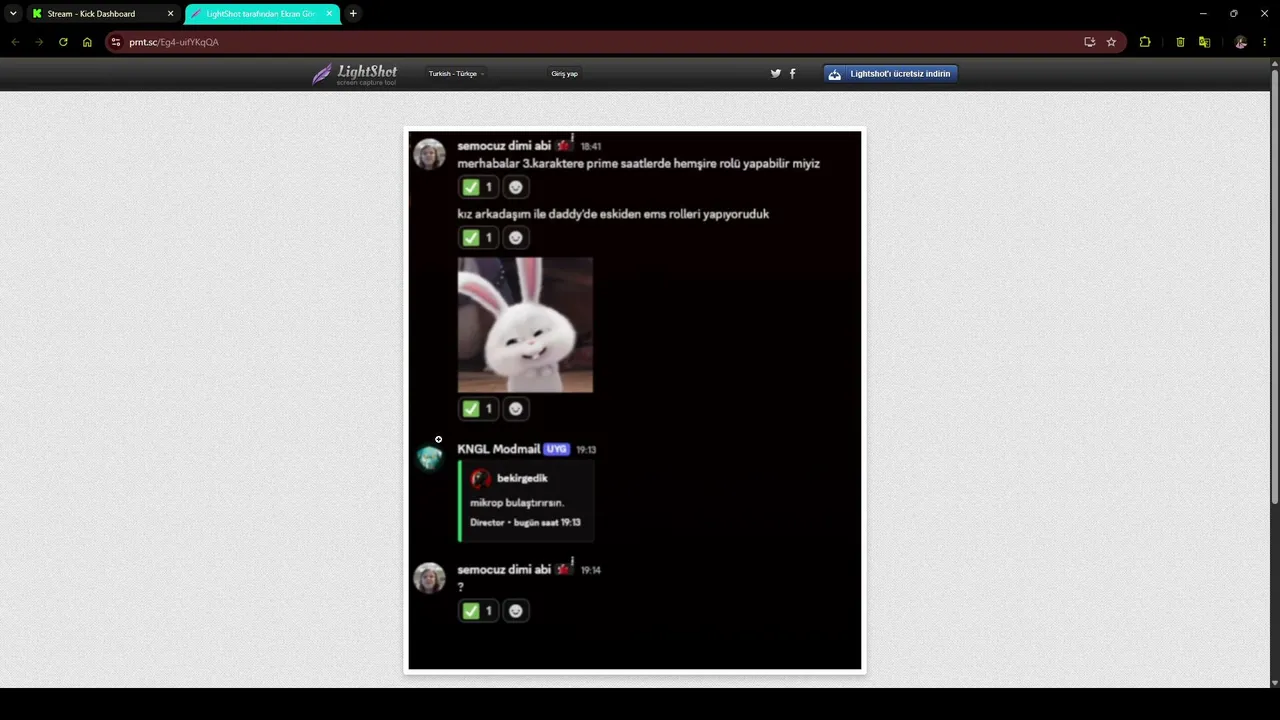Open the Extensions puzzle menu
The width and height of the screenshot is (1280, 720).
click(x=1145, y=42)
